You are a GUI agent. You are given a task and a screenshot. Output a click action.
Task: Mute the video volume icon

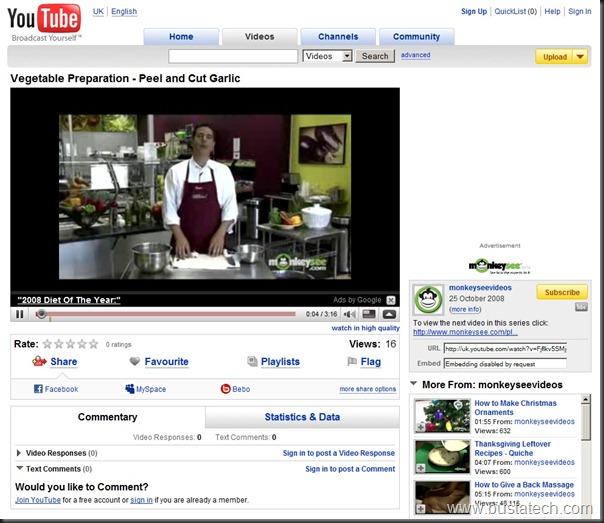349,314
